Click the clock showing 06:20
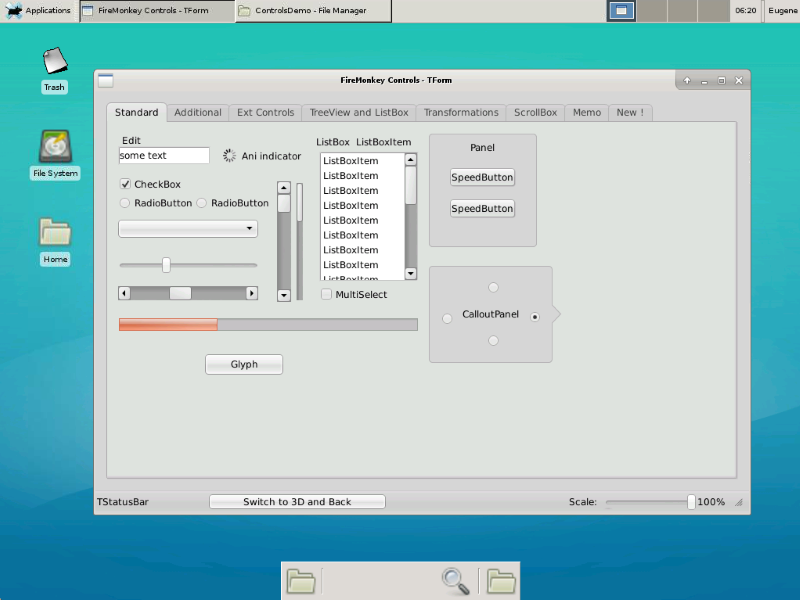Image resolution: width=800 pixels, height=600 pixels. point(745,10)
